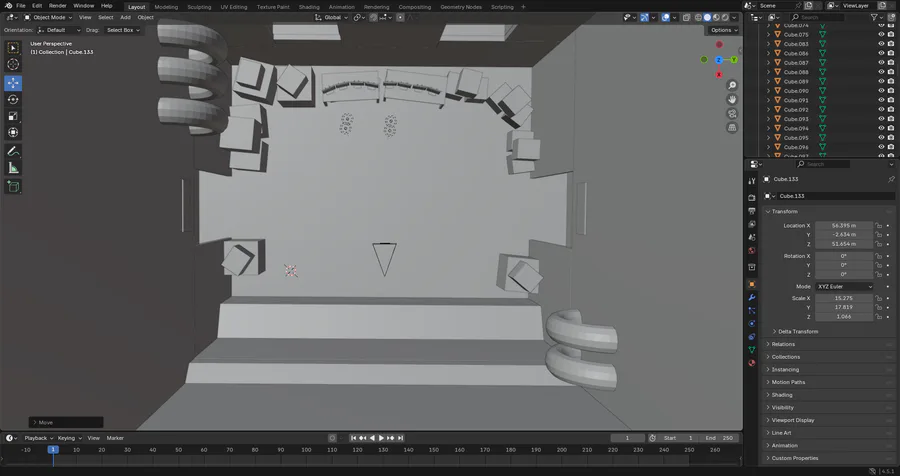Open the Drag Select Box dropdown
This screenshot has height=476, width=900.
coord(123,30)
